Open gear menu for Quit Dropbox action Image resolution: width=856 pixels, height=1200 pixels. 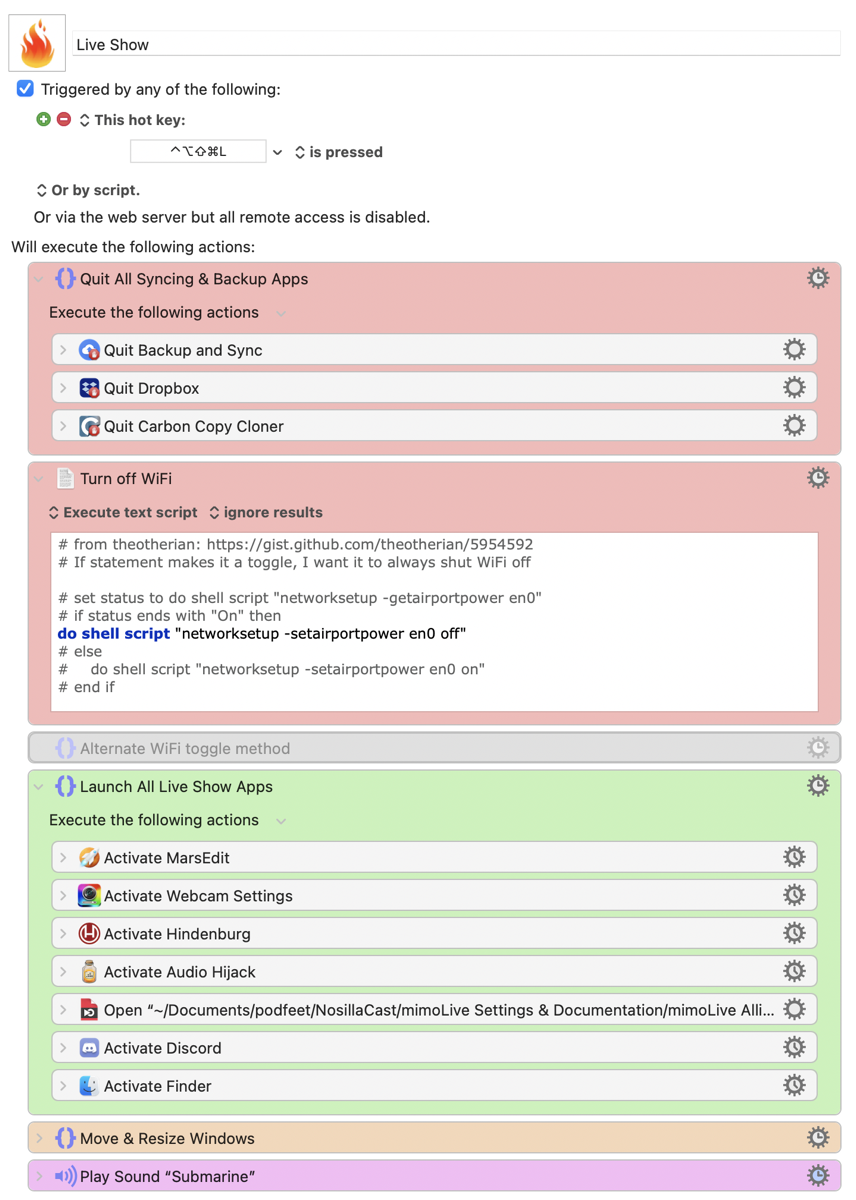[x=794, y=388]
